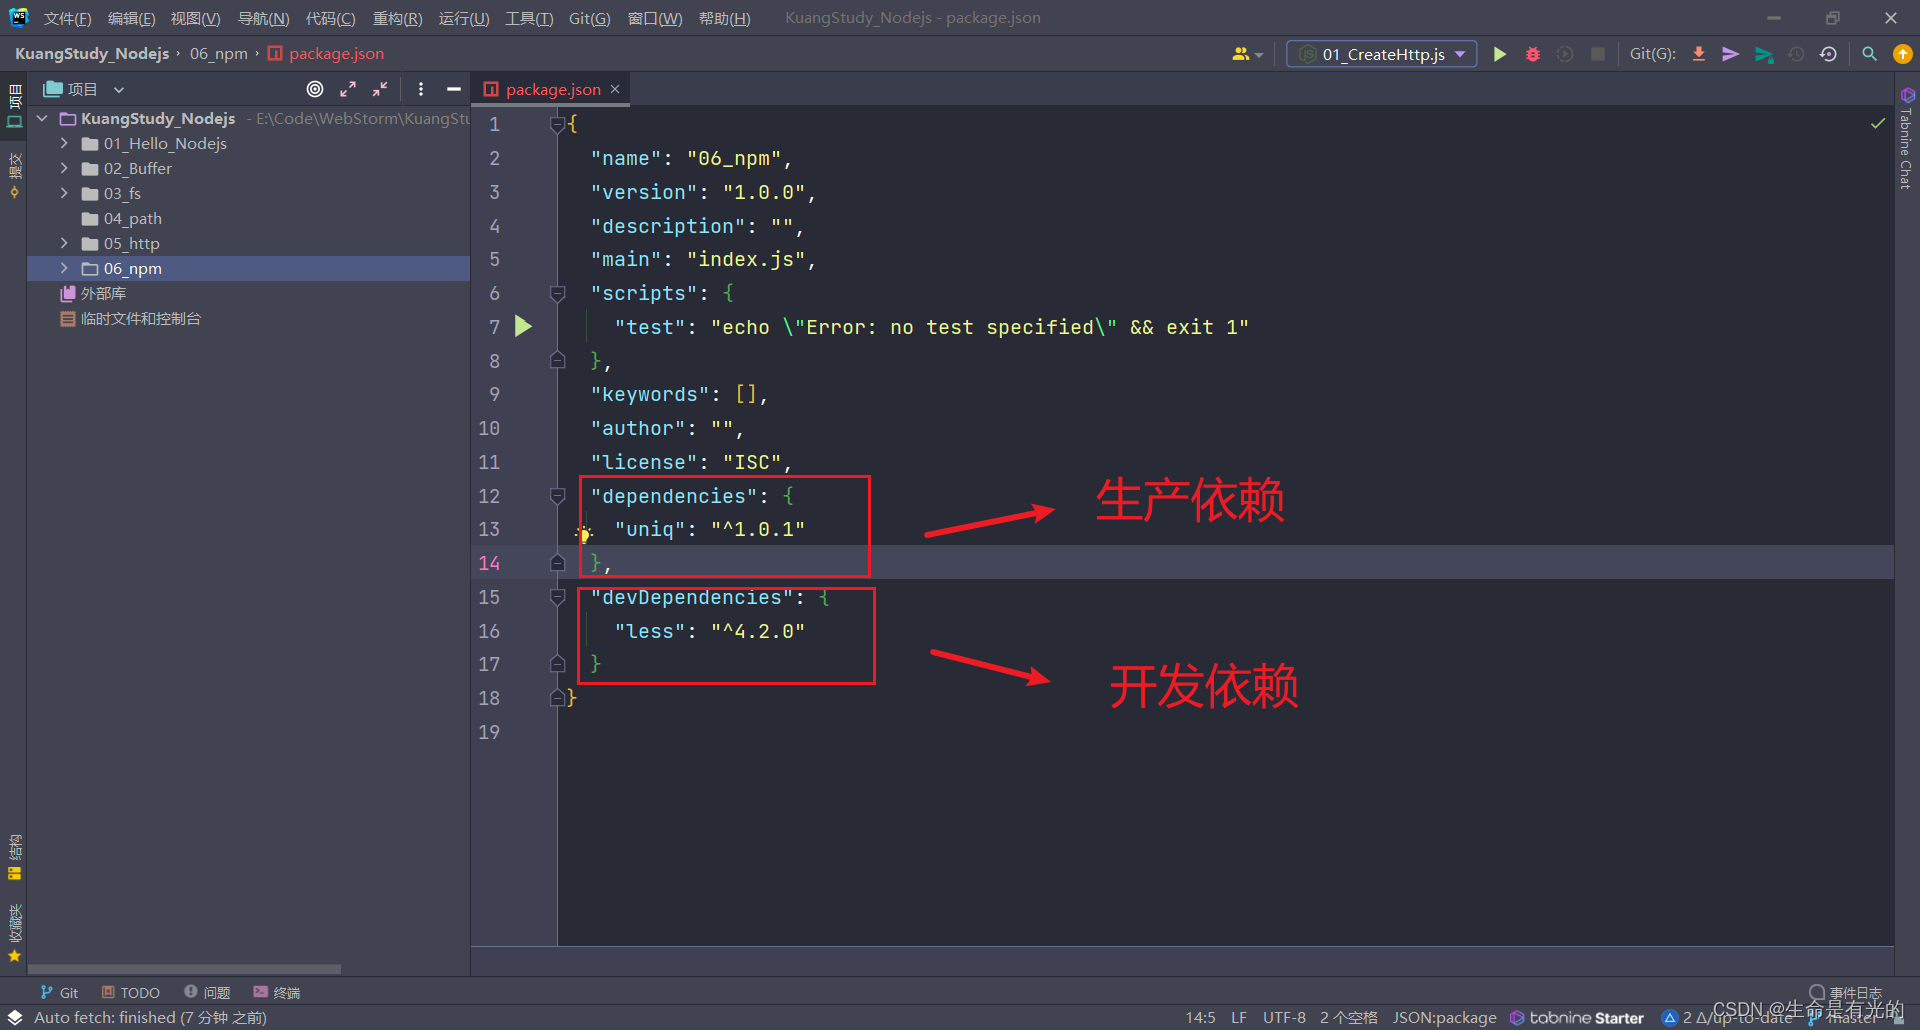
Task: Open the 文件(F) menu
Action: click(67, 18)
